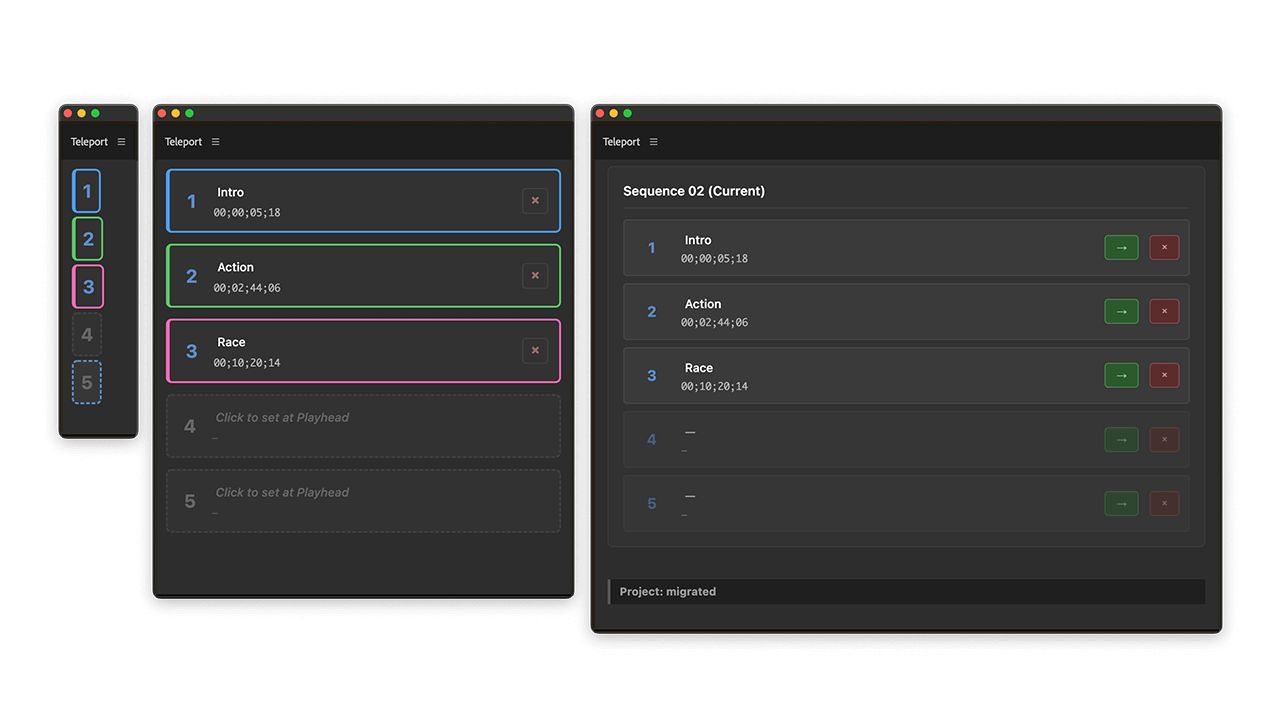Set slot 4 at Playhead in middle panel
The width and height of the screenshot is (1280, 720).
(363, 426)
